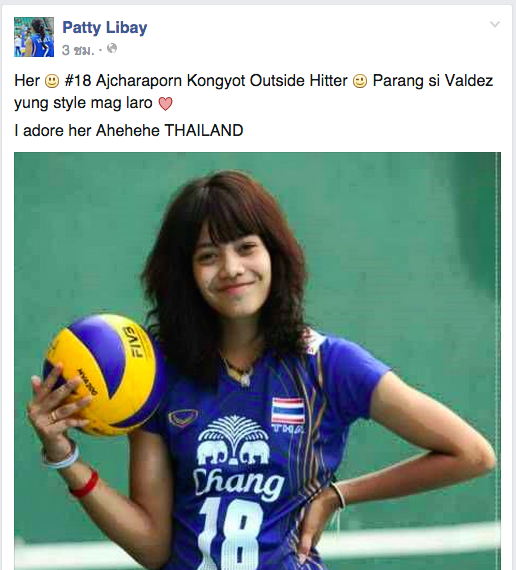Click the Thailand flag patch on the jersey
Image resolution: width=516 pixels, height=570 pixels.
pos(288,411)
